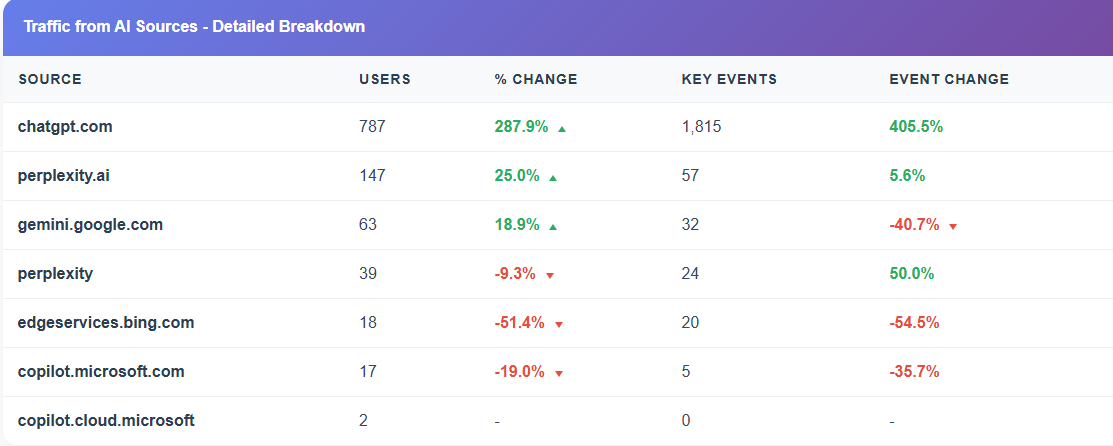Viewport: 1113px width, 446px height.
Task: Open the chatgpt.com source row
Action: 65,127
